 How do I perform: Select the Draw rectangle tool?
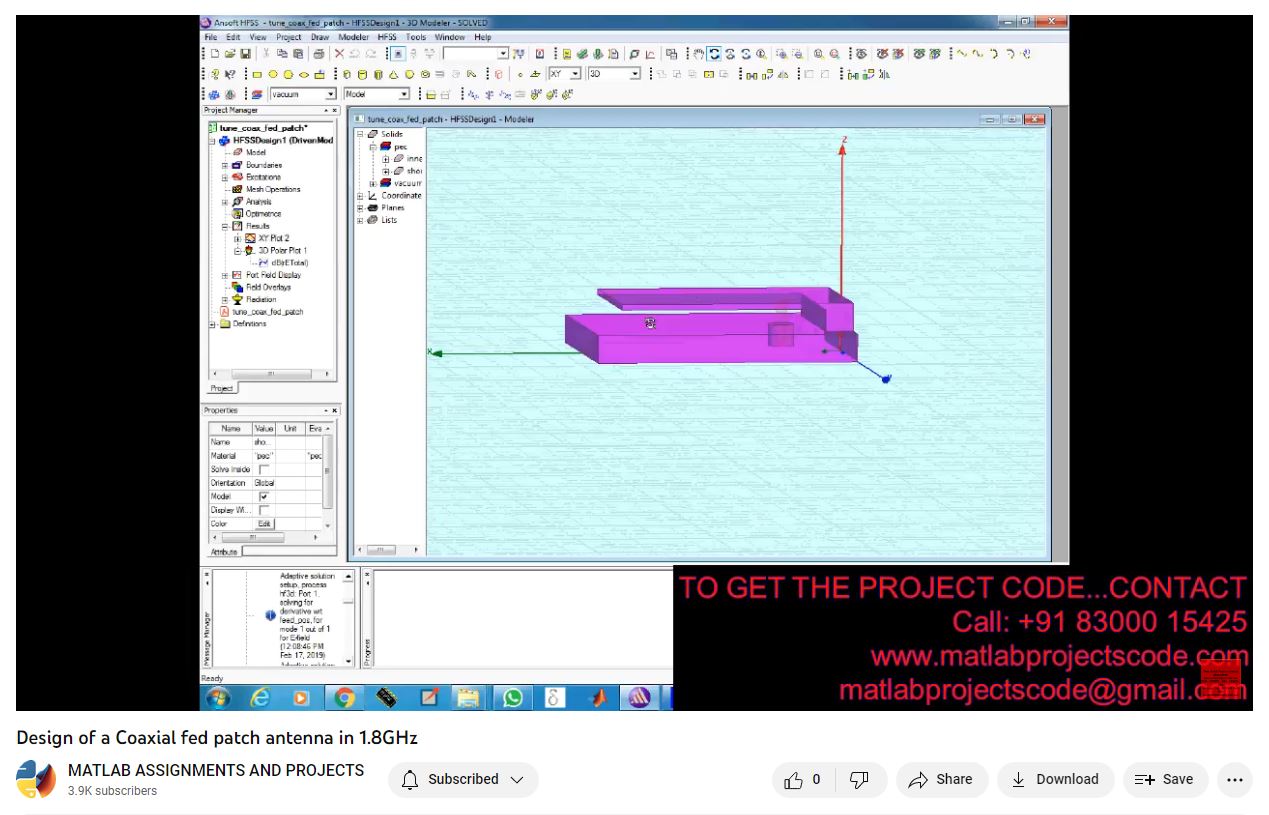point(257,74)
